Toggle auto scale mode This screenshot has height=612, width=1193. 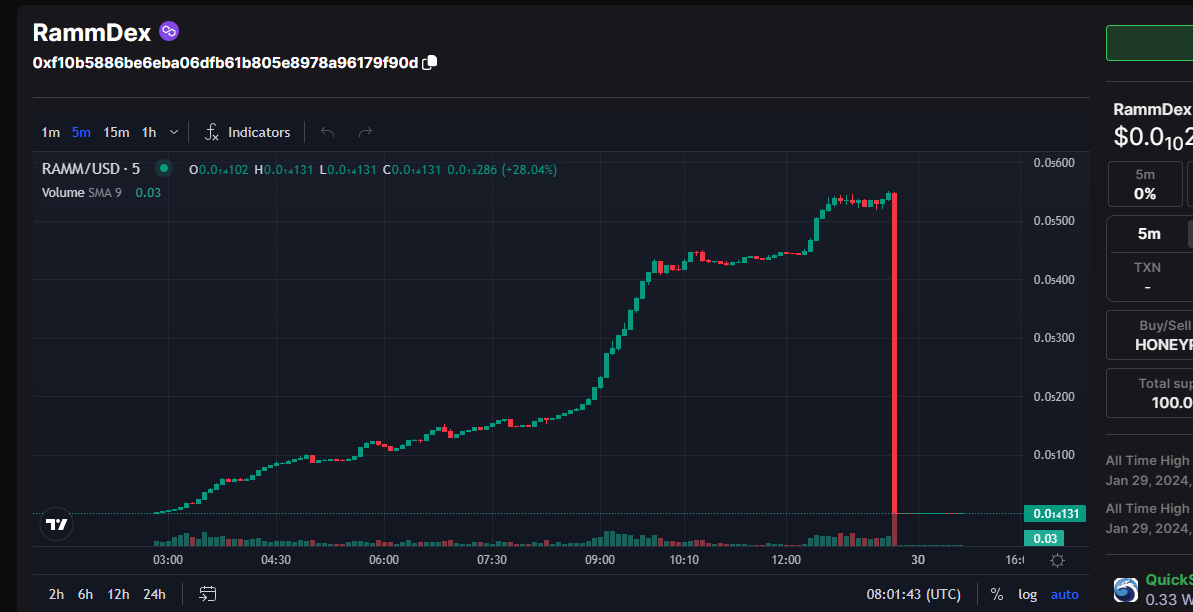point(1064,594)
